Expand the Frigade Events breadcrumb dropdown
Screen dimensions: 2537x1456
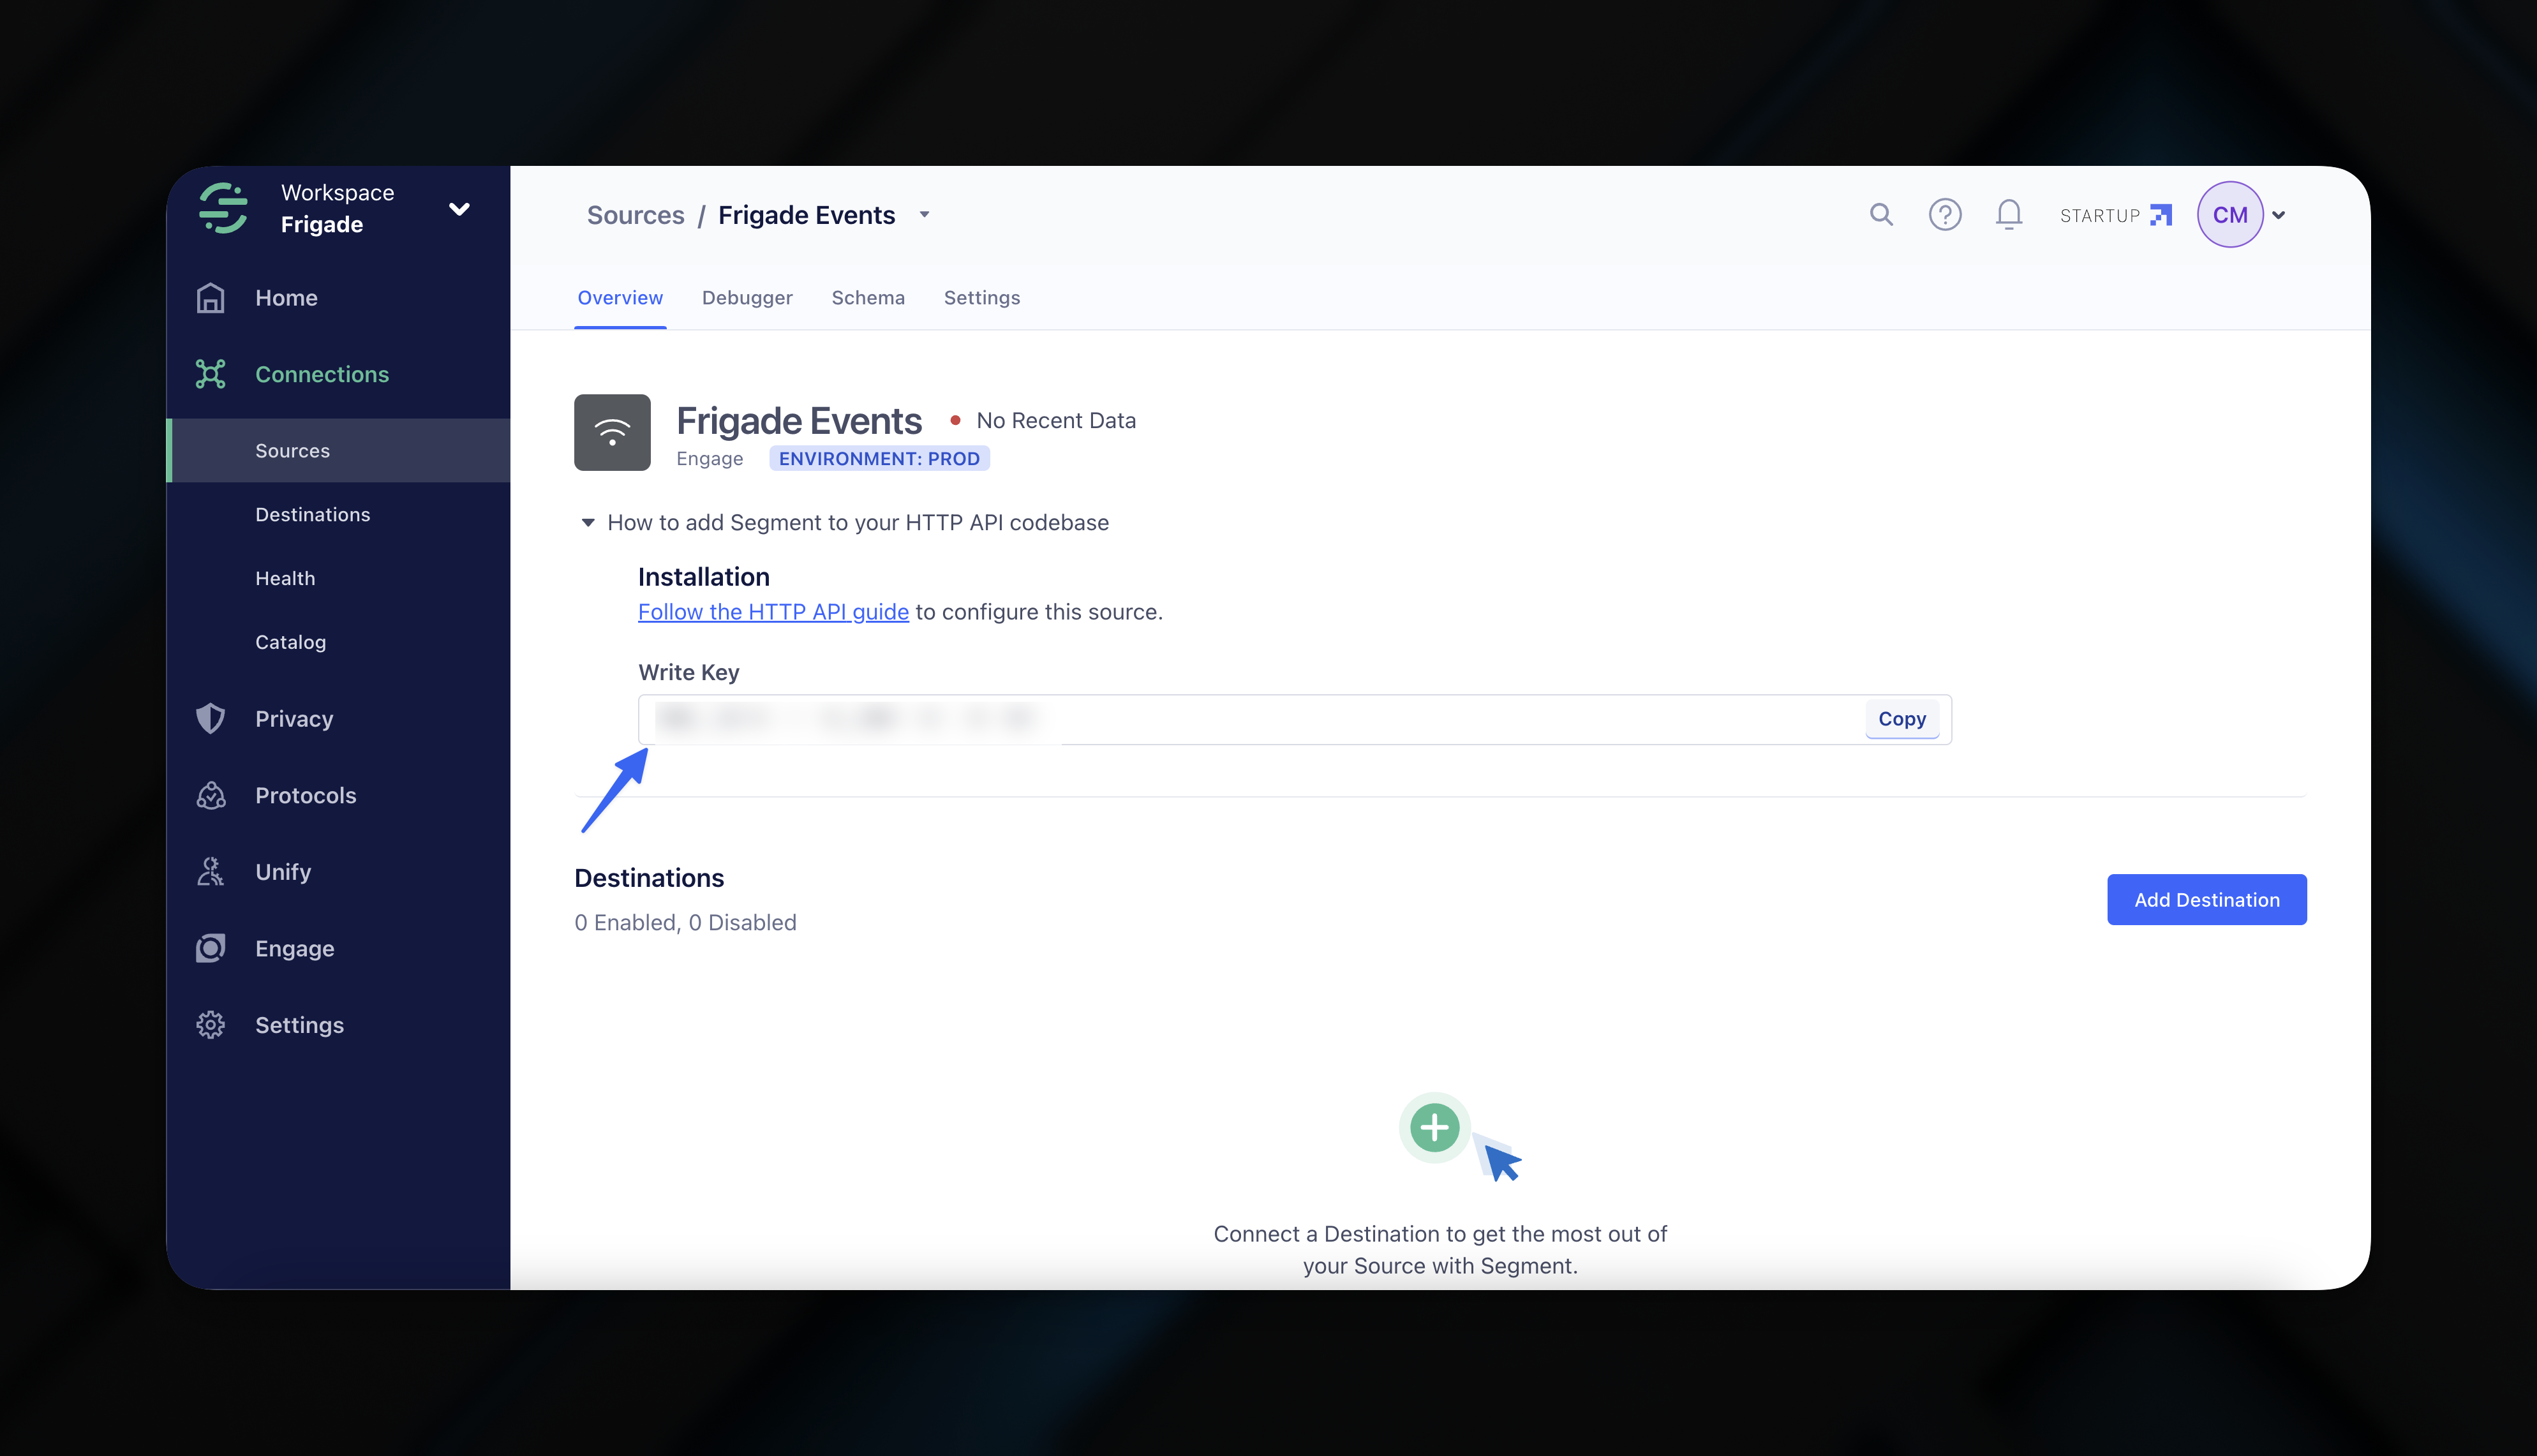[925, 215]
